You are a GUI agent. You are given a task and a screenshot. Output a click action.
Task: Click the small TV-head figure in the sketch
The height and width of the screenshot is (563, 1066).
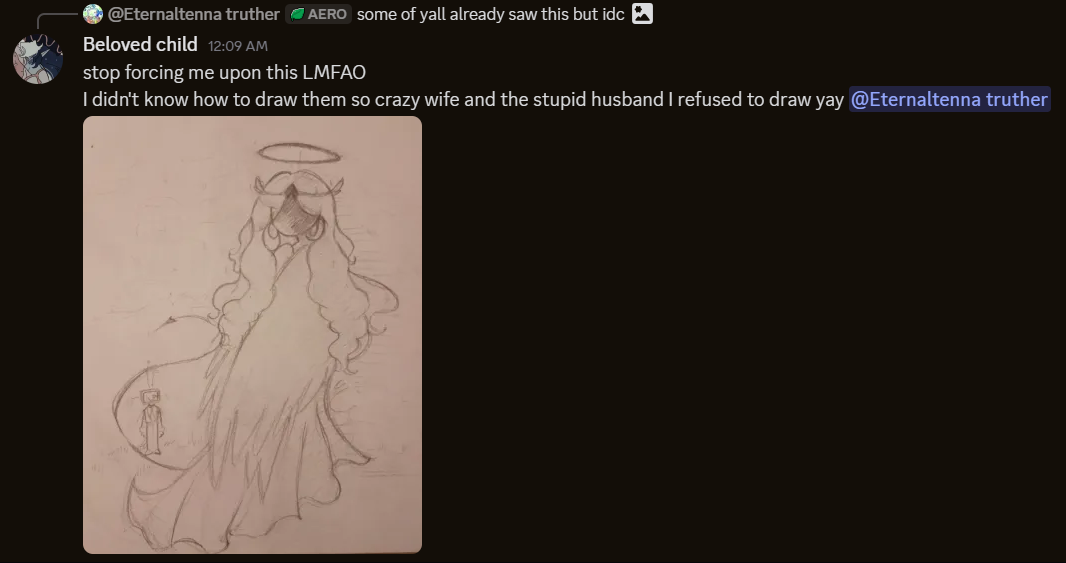(x=150, y=422)
